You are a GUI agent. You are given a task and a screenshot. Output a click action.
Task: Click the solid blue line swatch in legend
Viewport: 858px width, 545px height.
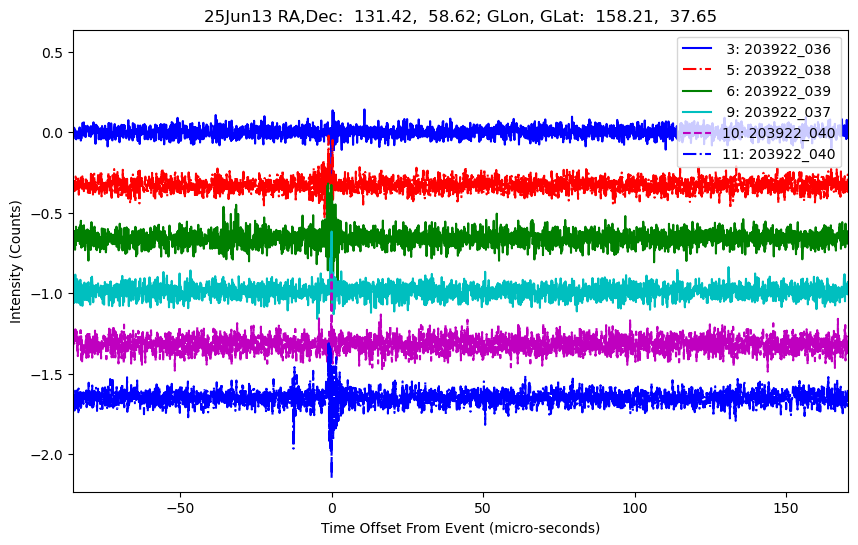click(x=697, y=49)
